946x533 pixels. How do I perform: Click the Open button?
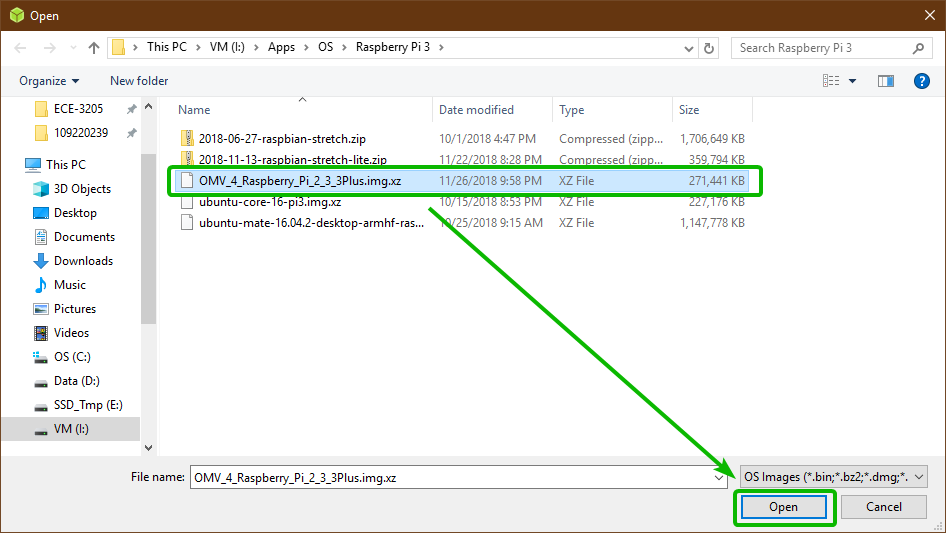tap(783, 507)
